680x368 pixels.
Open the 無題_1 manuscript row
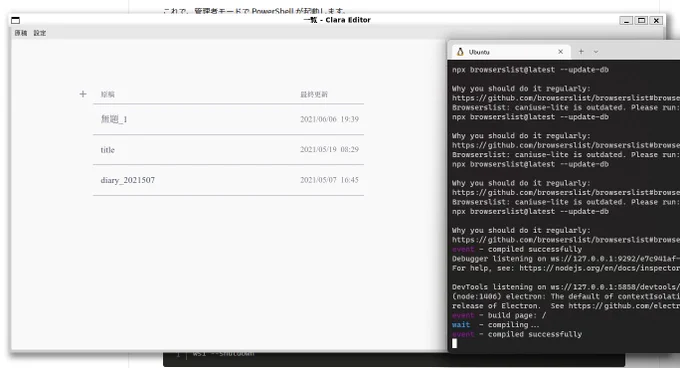[228, 119]
